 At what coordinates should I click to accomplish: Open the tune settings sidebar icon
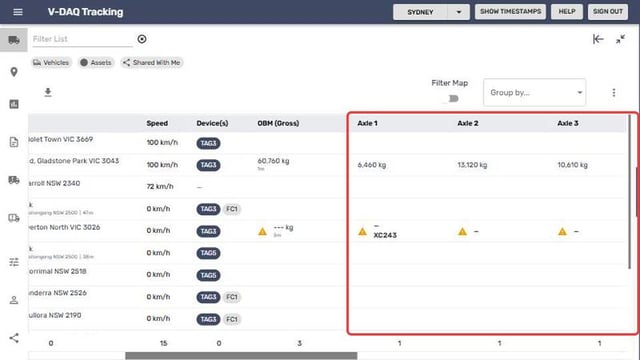click(14, 262)
